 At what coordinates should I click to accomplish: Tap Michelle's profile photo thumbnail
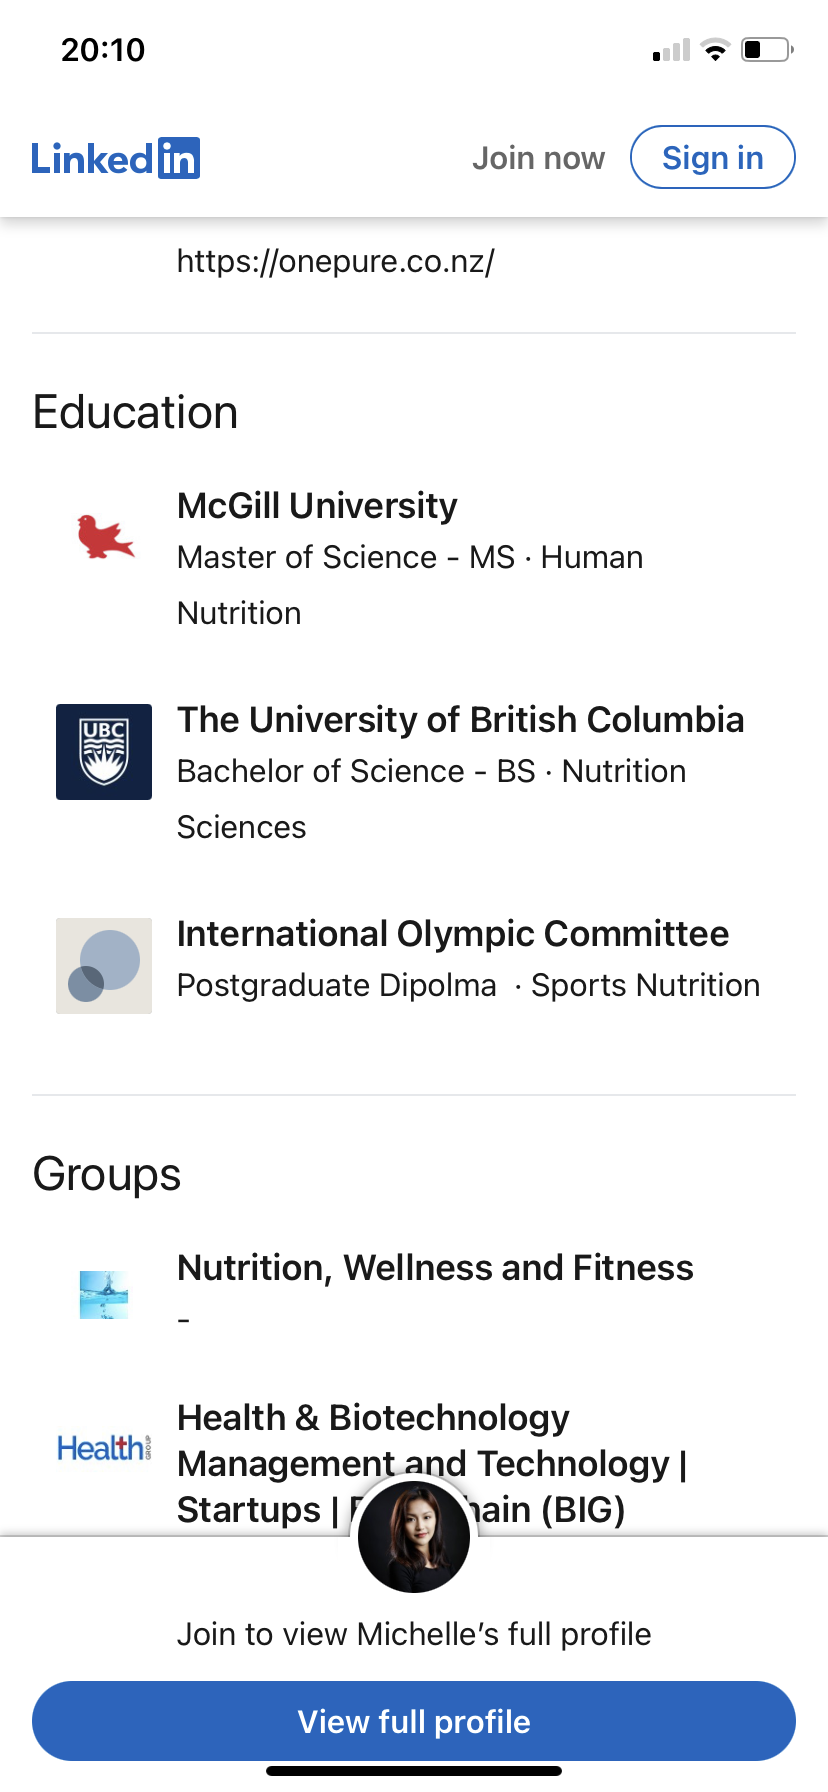pos(414,1537)
